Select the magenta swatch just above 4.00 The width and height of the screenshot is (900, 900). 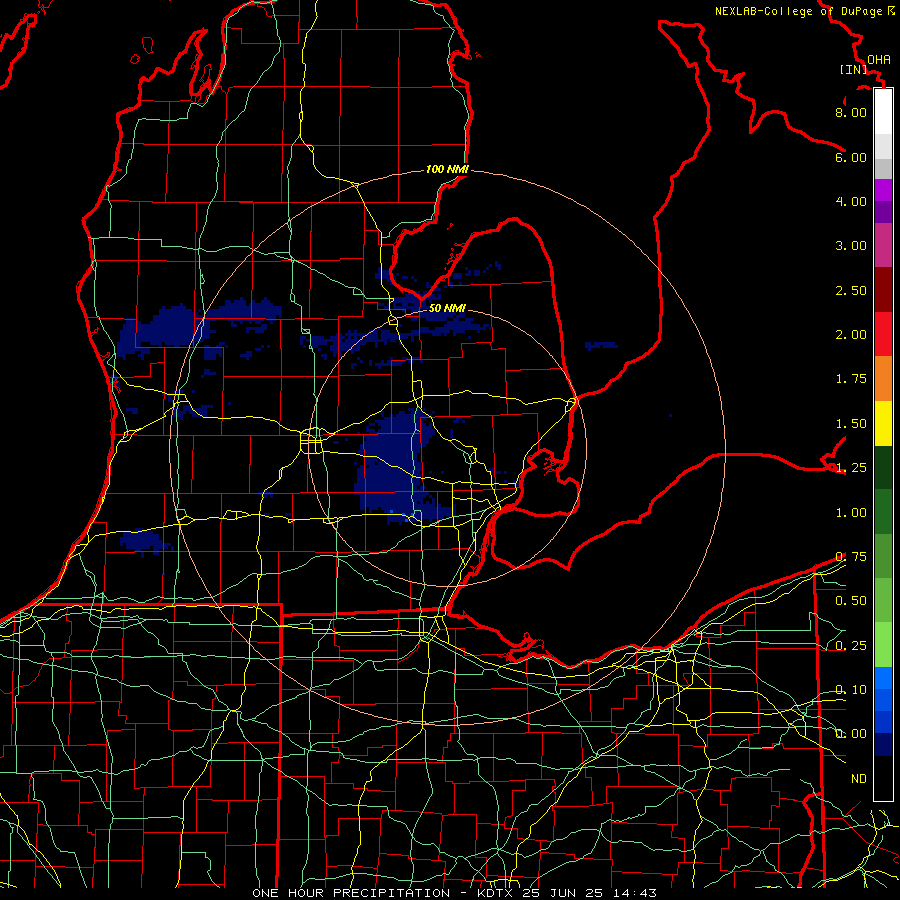coord(883,190)
